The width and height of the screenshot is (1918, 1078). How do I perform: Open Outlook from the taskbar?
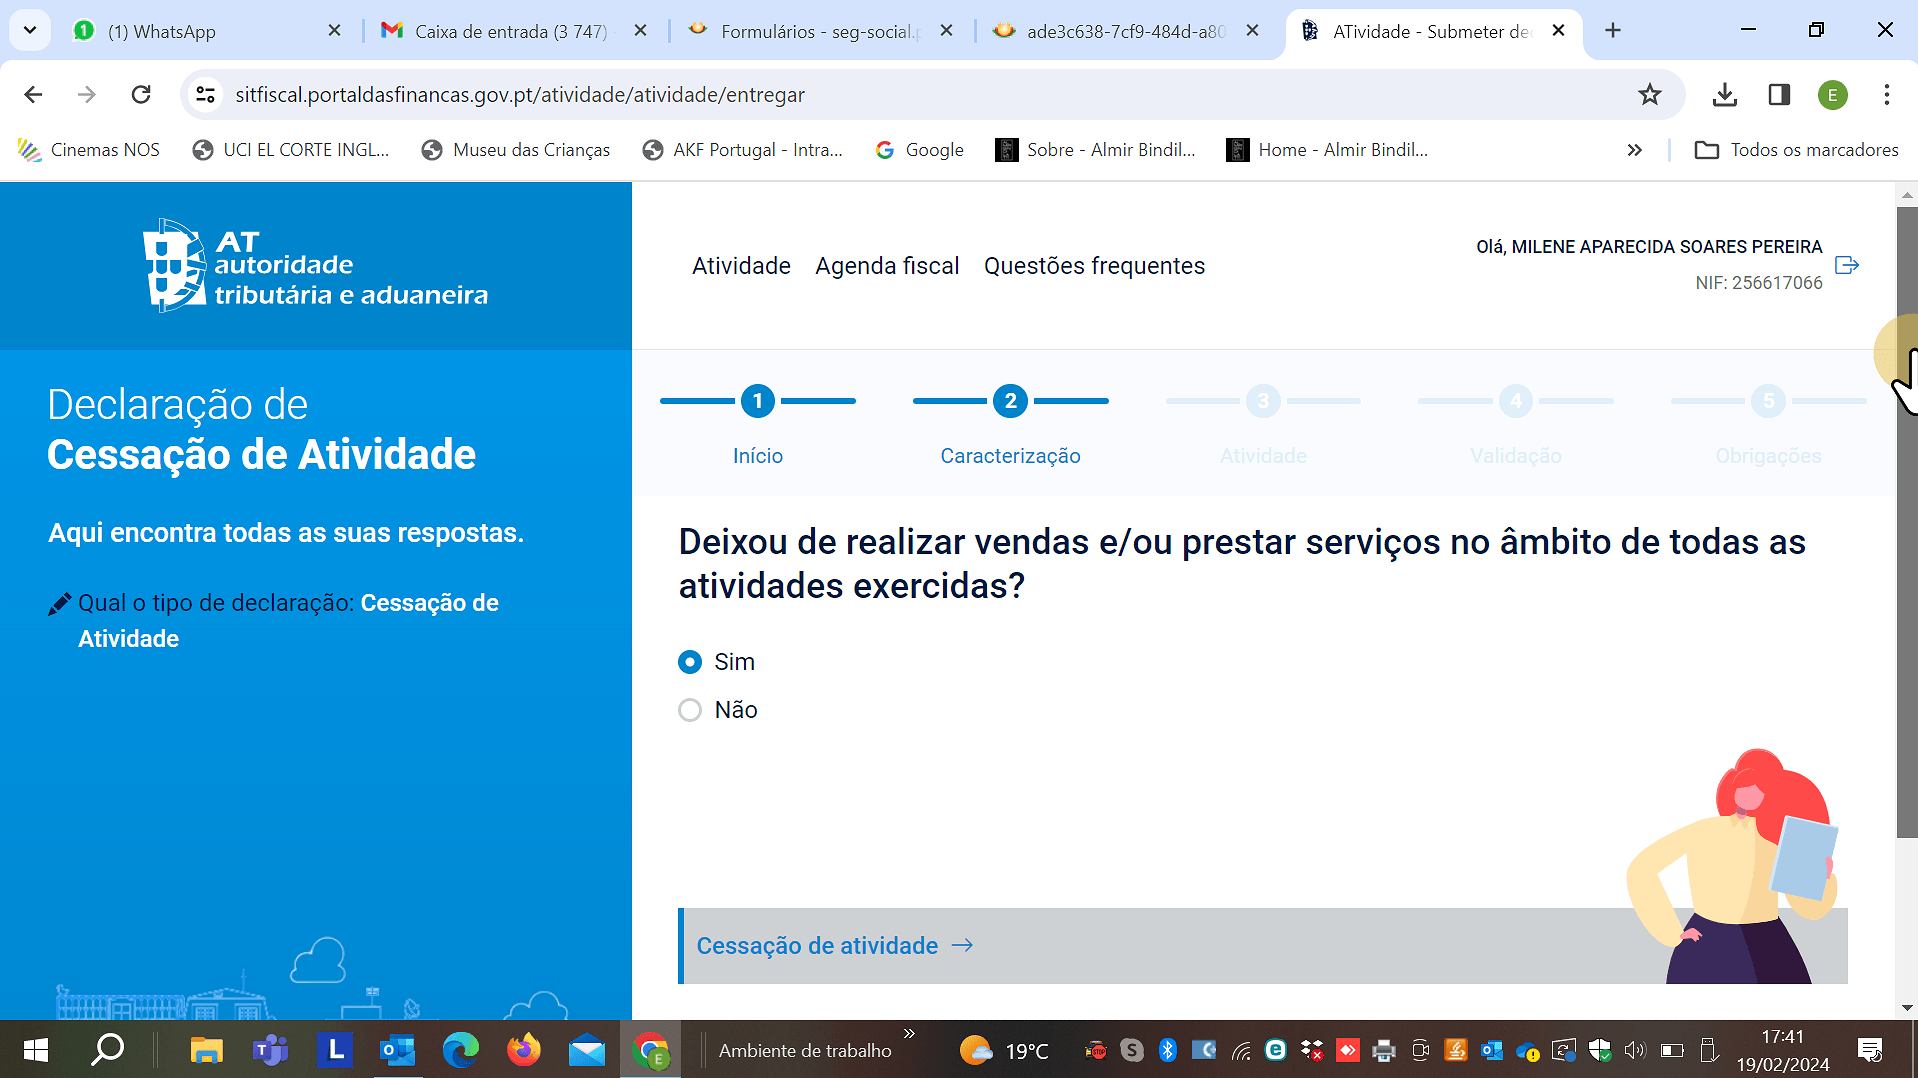(x=397, y=1050)
